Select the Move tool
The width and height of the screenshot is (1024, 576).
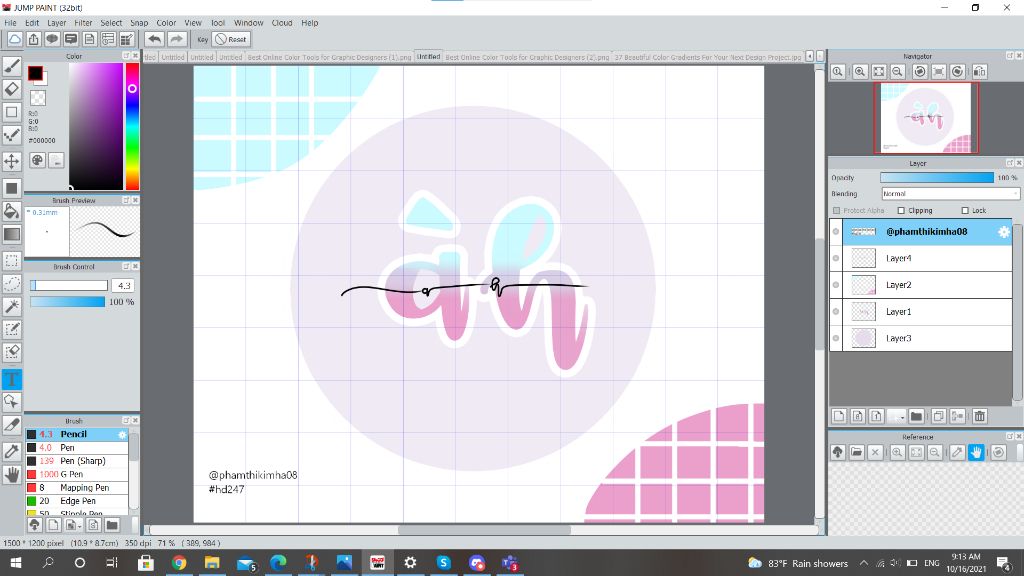[12, 161]
